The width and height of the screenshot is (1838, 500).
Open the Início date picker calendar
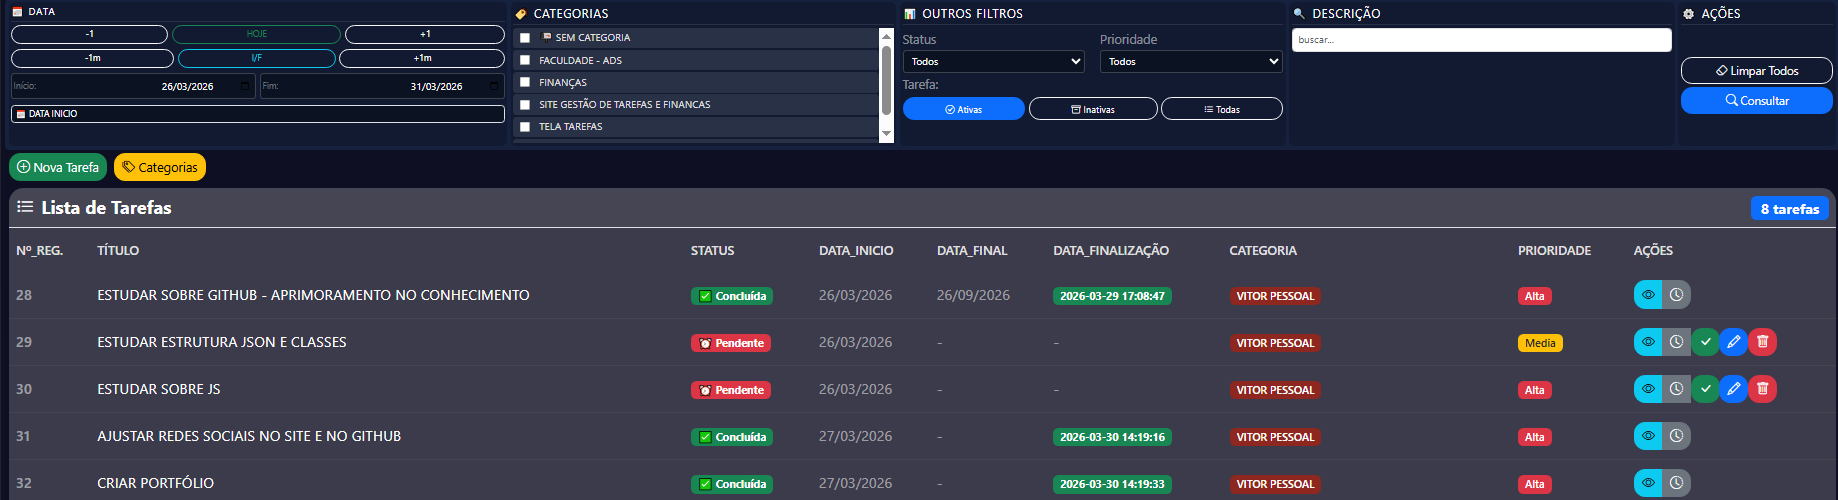246,86
